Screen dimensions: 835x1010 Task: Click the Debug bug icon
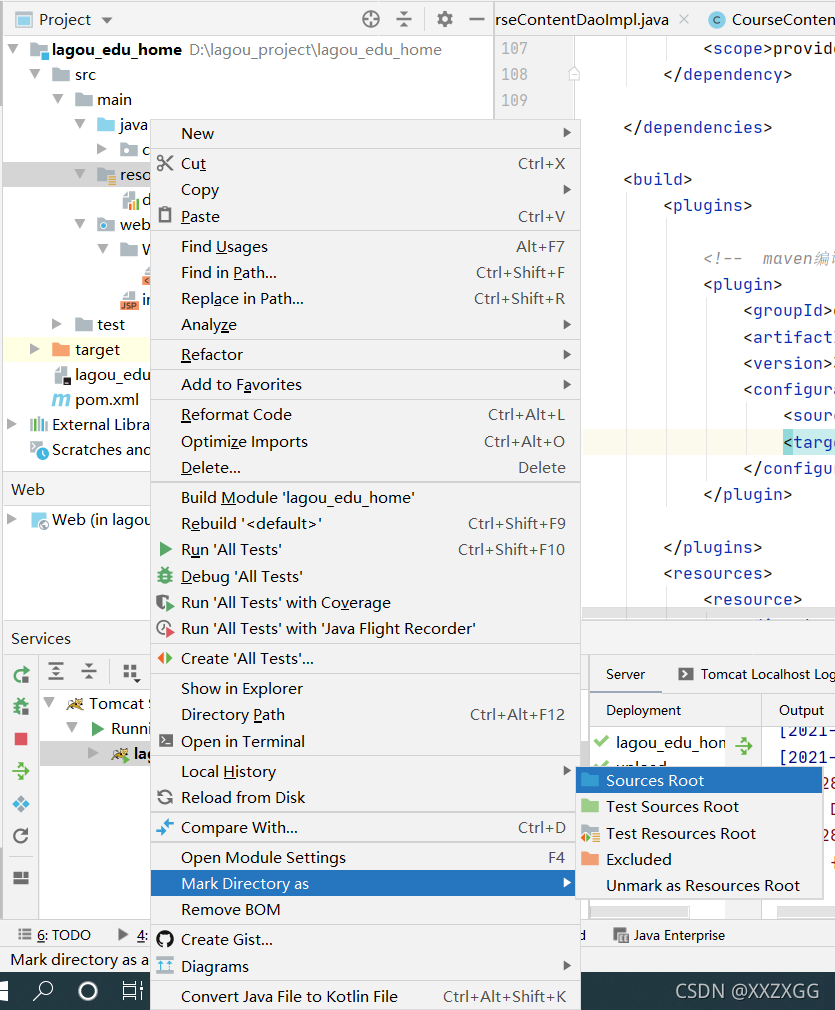(x=166, y=575)
